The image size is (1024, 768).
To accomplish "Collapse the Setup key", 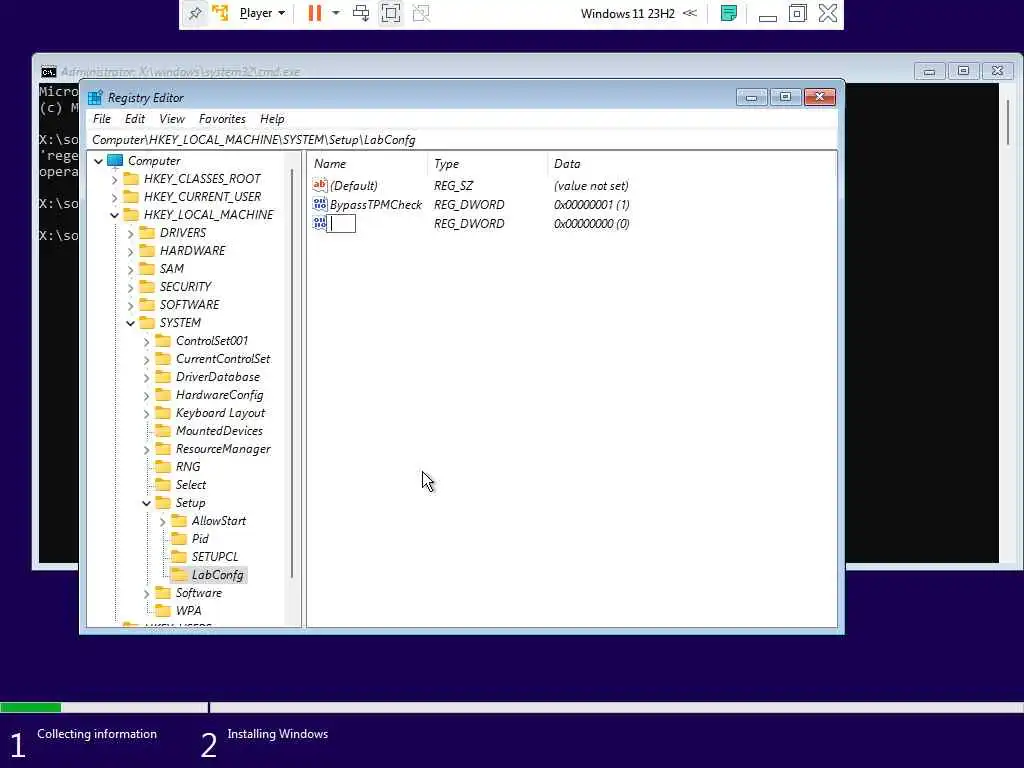I will pos(146,504).
